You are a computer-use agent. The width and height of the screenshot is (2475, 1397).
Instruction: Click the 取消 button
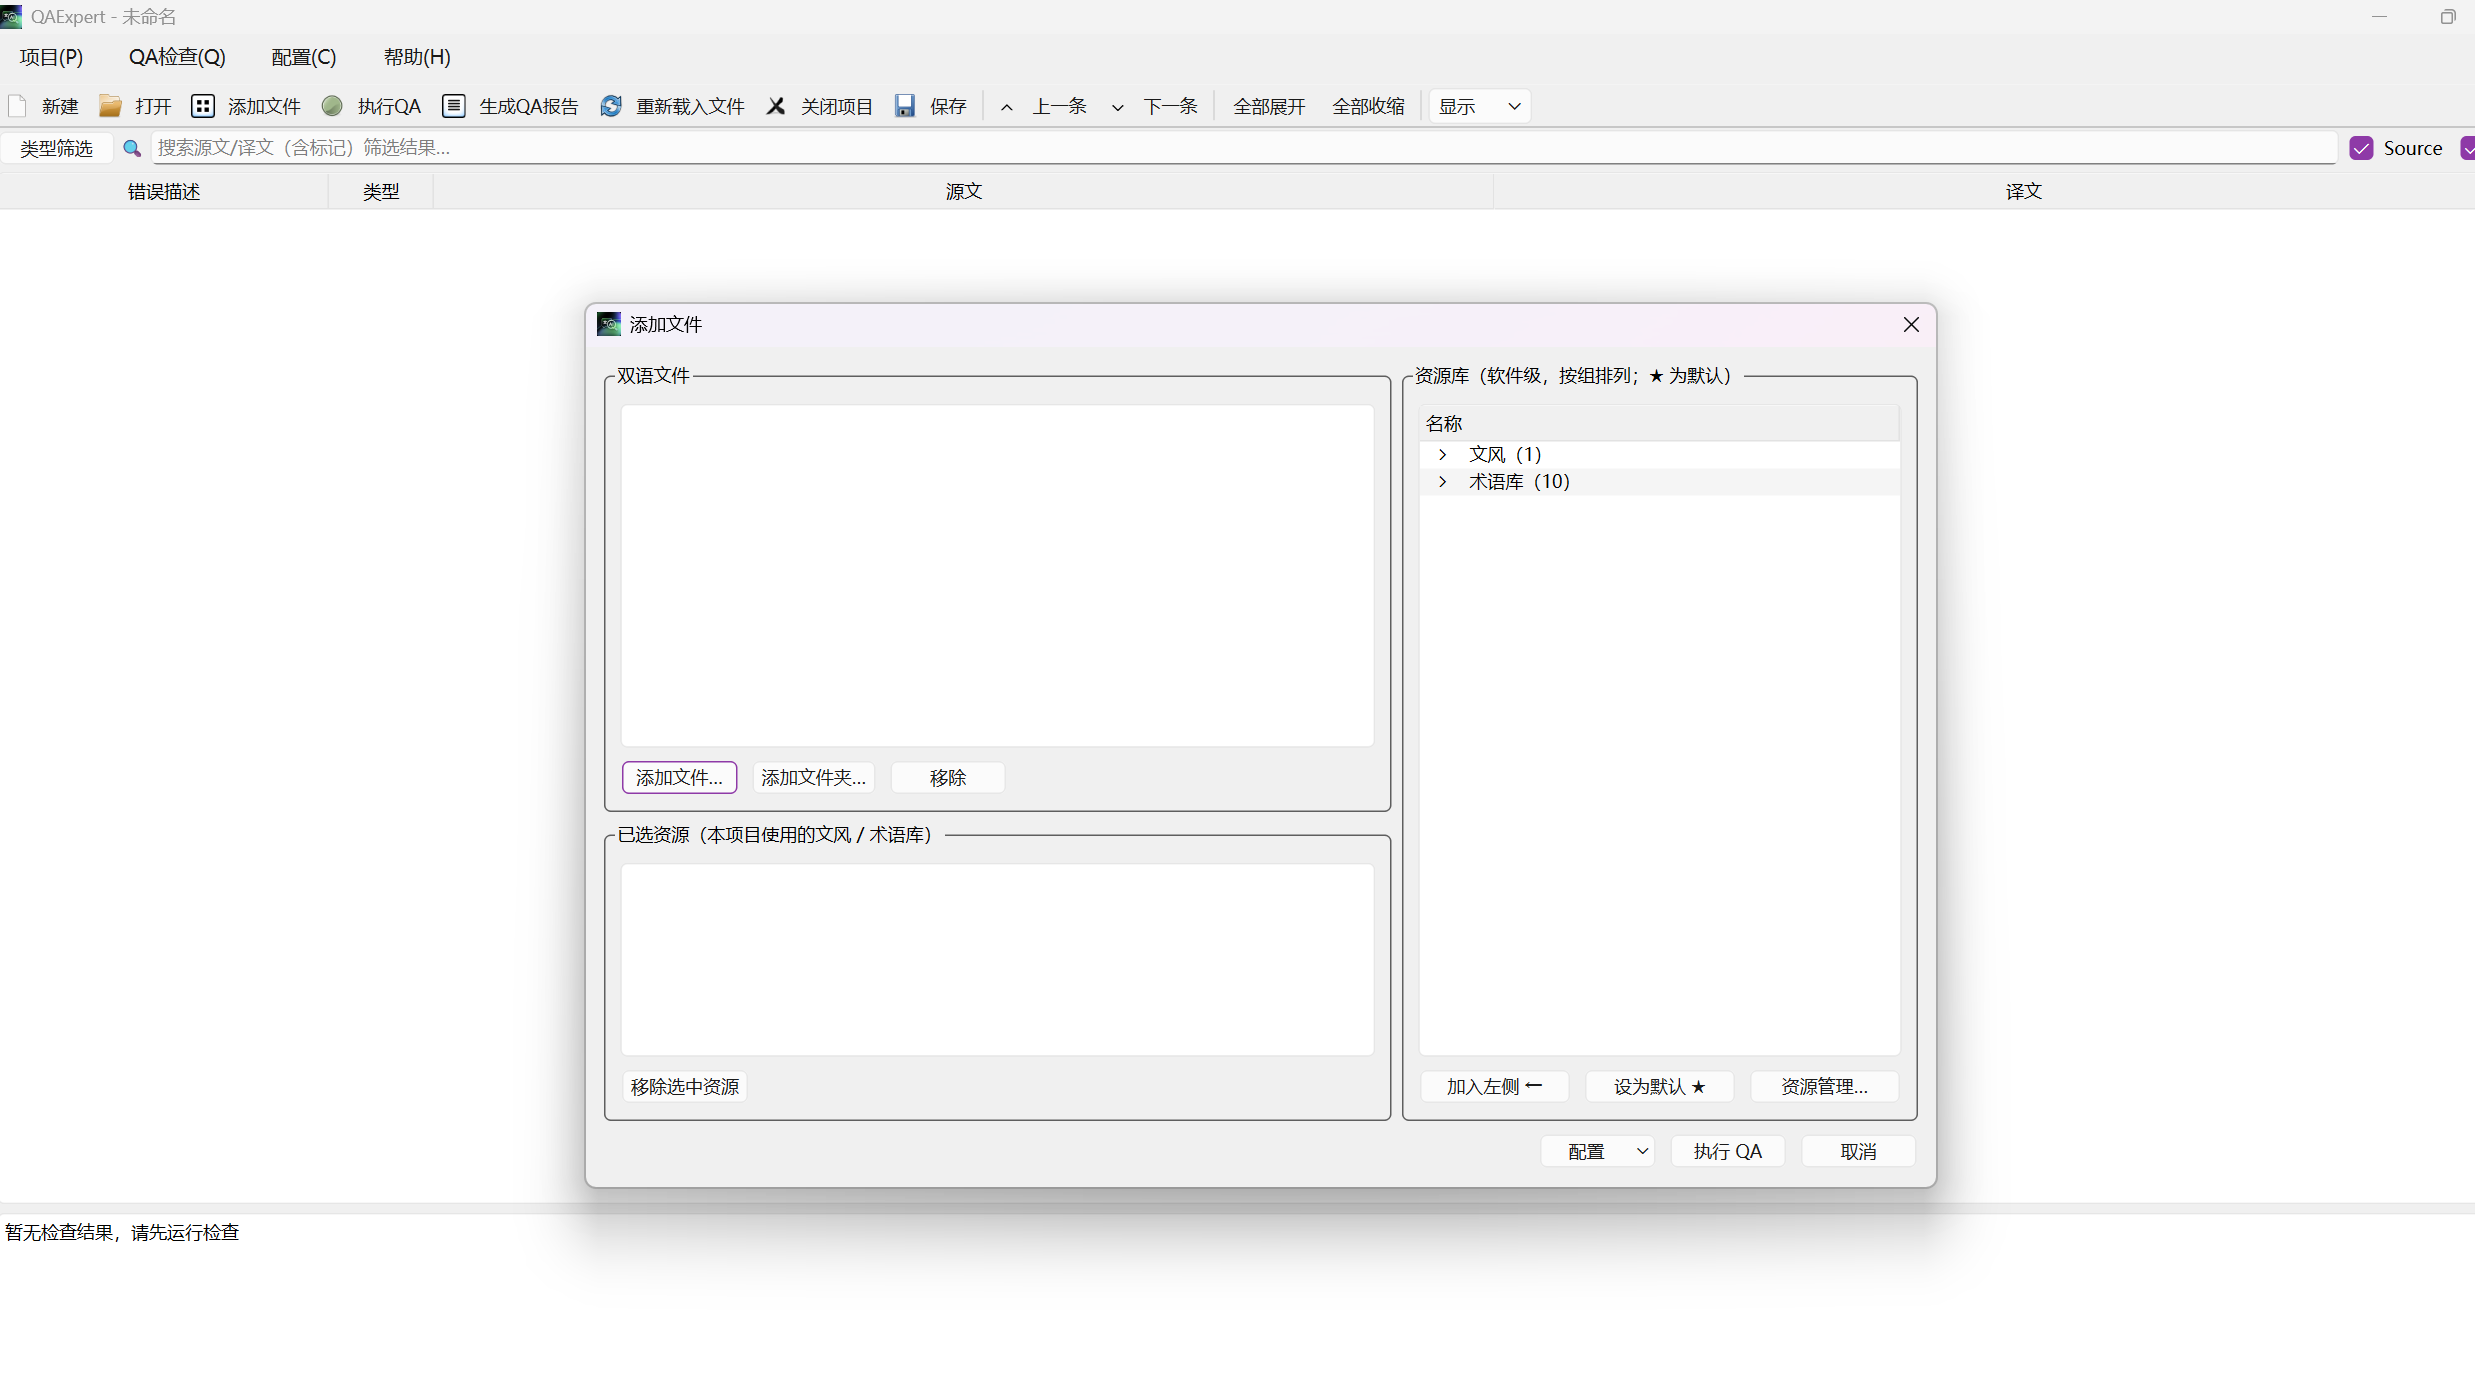coord(1858,1151)
